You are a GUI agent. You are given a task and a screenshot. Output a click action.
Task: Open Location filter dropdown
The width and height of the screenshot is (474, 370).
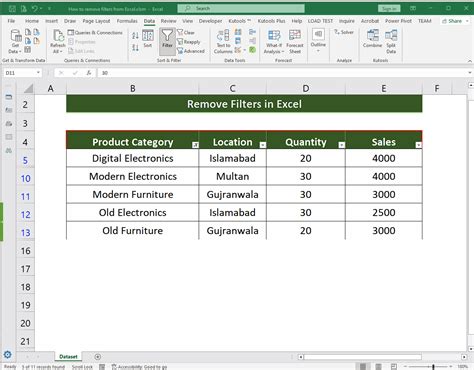pos(263,145)
